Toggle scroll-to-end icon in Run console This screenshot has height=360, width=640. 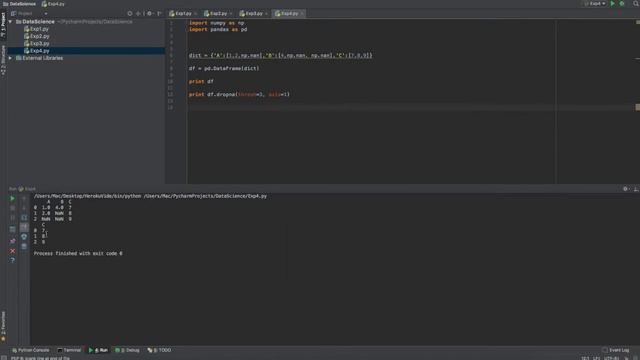click(x=24, y=227)
